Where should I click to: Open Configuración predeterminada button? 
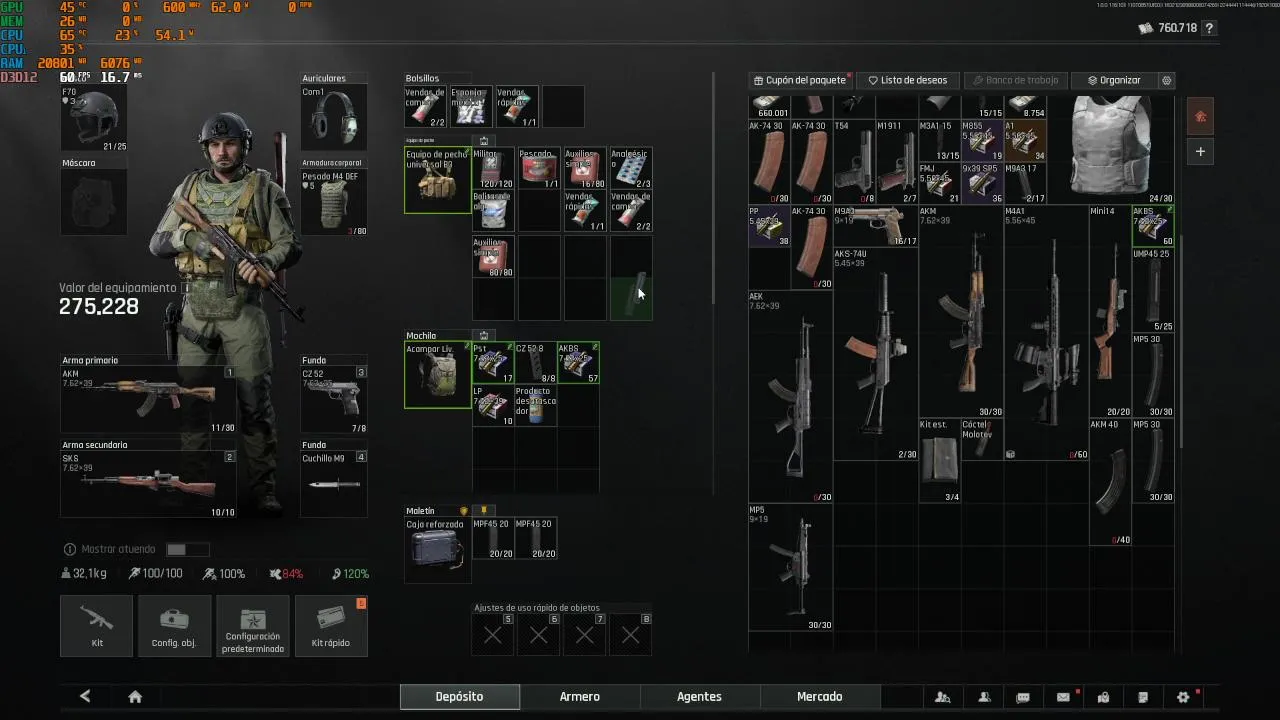(x=253, y=626)
